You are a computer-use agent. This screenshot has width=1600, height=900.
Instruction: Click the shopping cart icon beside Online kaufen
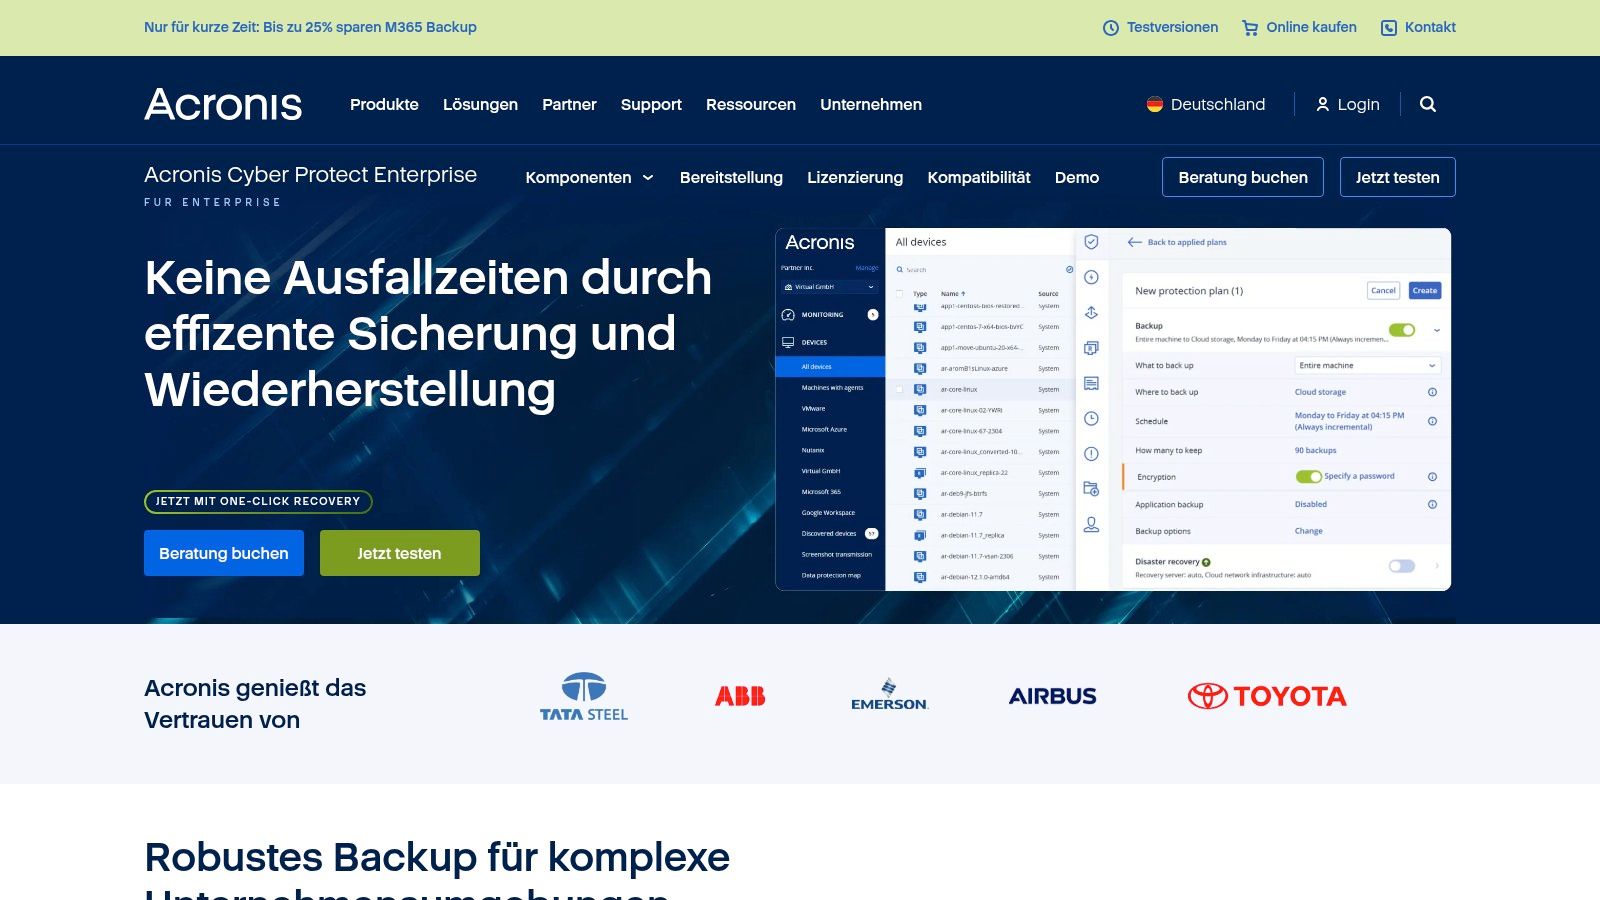click(x=1250, y=28)
